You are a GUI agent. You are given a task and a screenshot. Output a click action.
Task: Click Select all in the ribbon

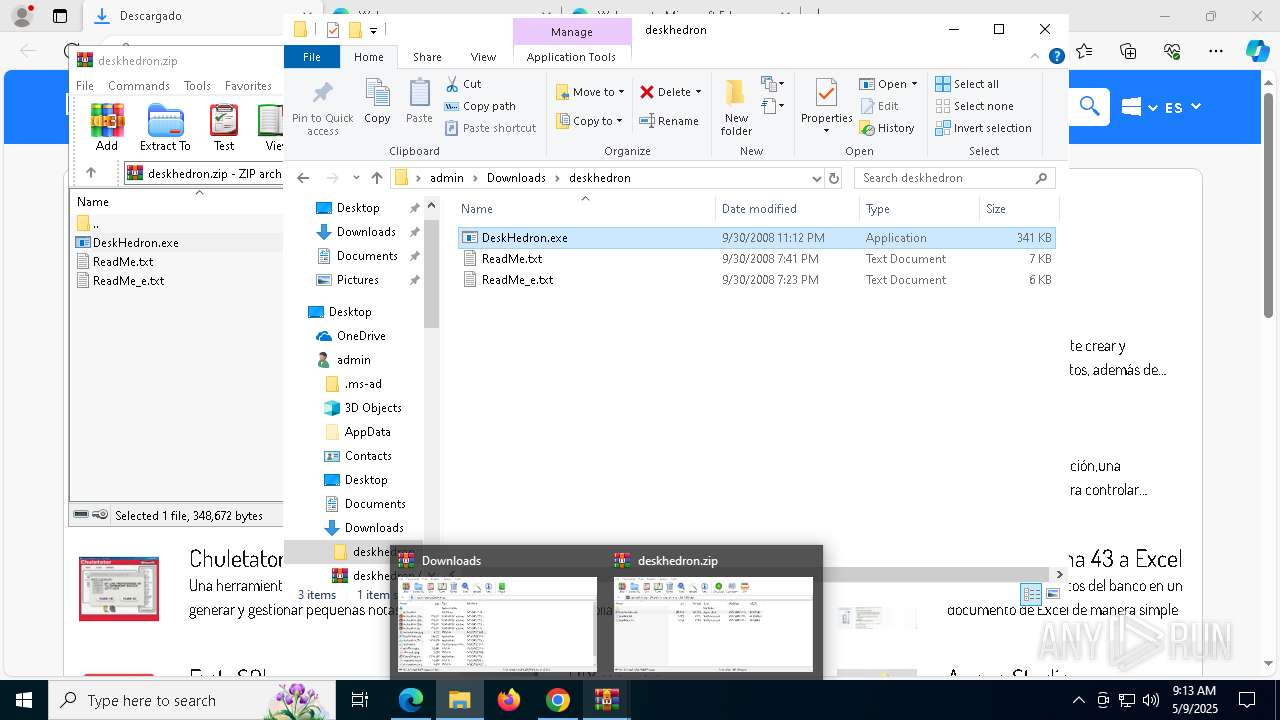click(967, 84)
